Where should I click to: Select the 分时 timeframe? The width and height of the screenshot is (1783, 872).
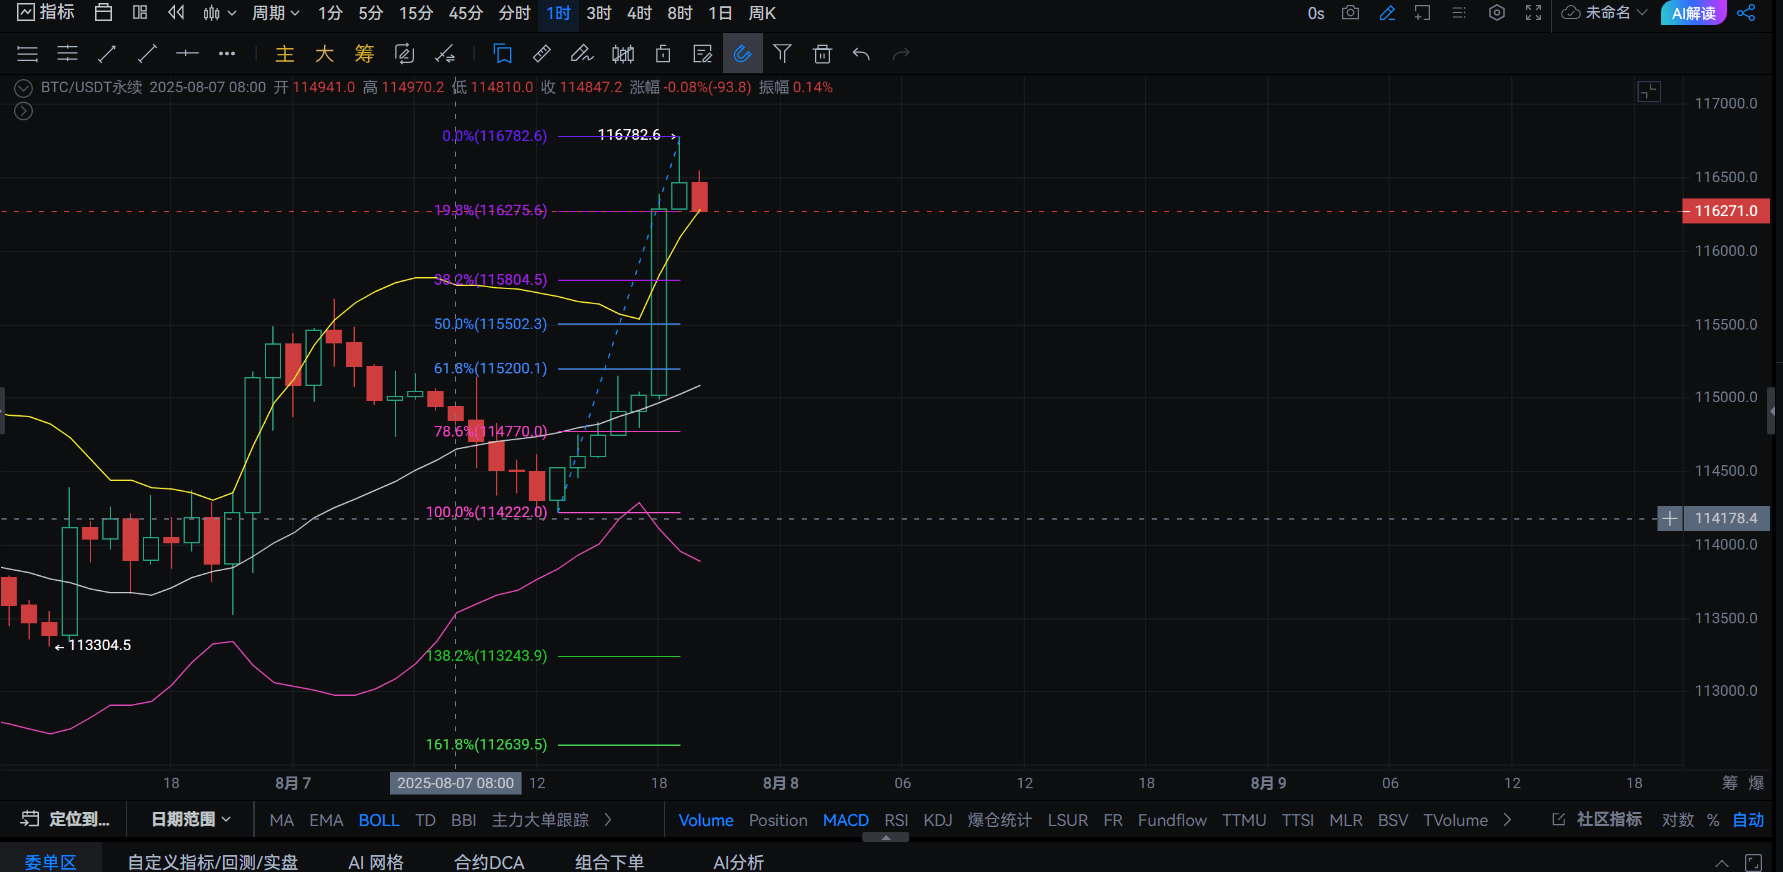click(x=514, y=13)
